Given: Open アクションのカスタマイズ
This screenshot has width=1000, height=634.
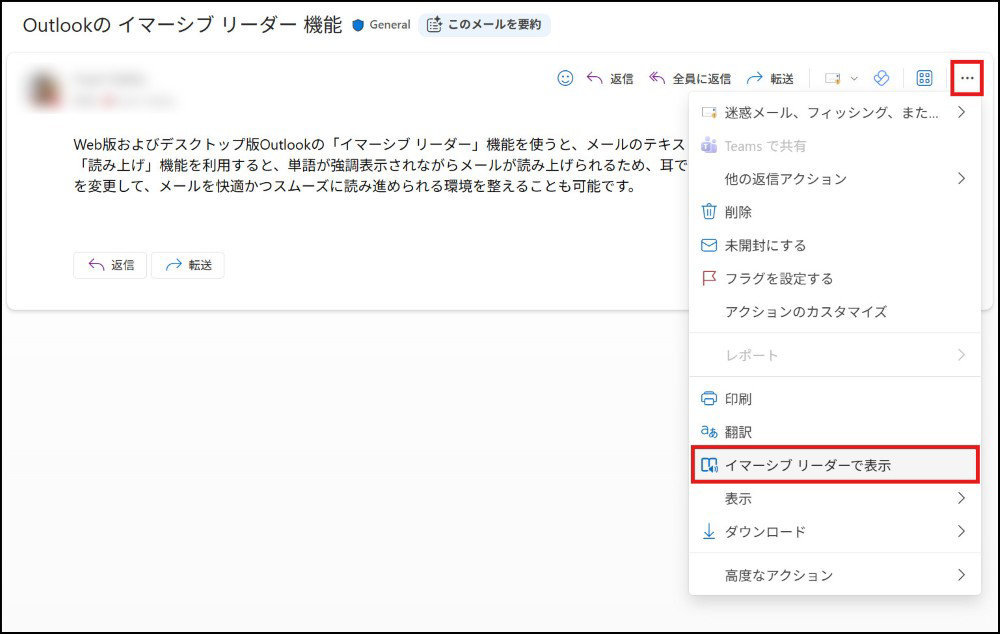Looking at the screenshot, I should [x=835, y=312].
